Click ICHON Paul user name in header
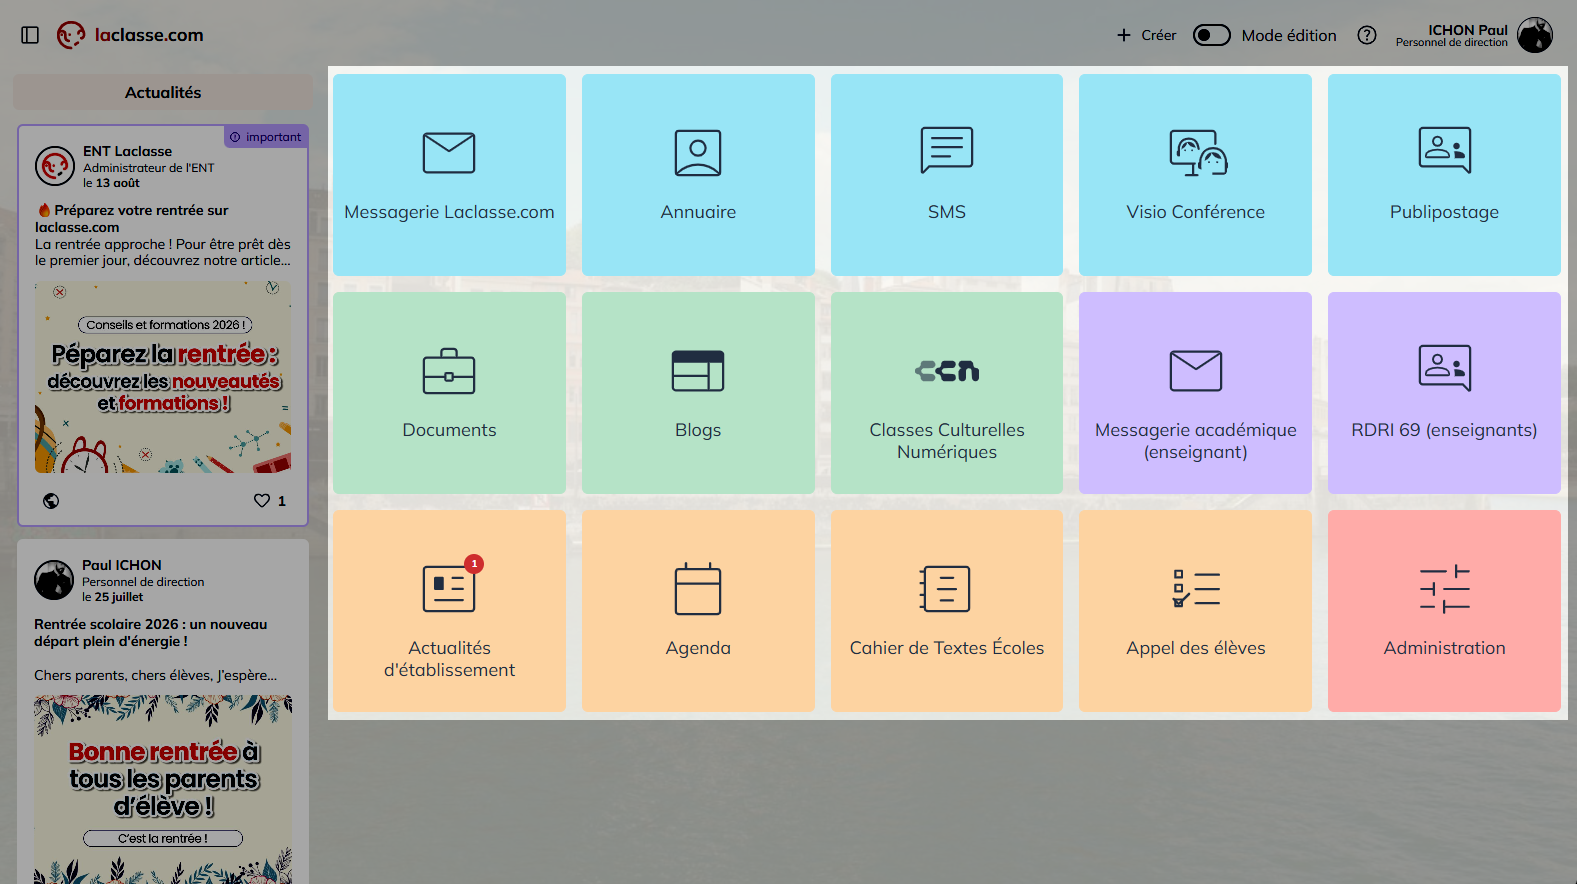 [x=1468, y=30]
